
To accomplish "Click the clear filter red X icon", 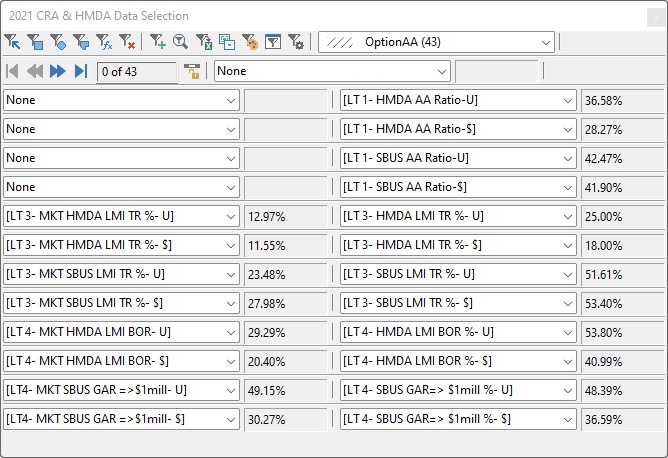I will pos(127,42).
